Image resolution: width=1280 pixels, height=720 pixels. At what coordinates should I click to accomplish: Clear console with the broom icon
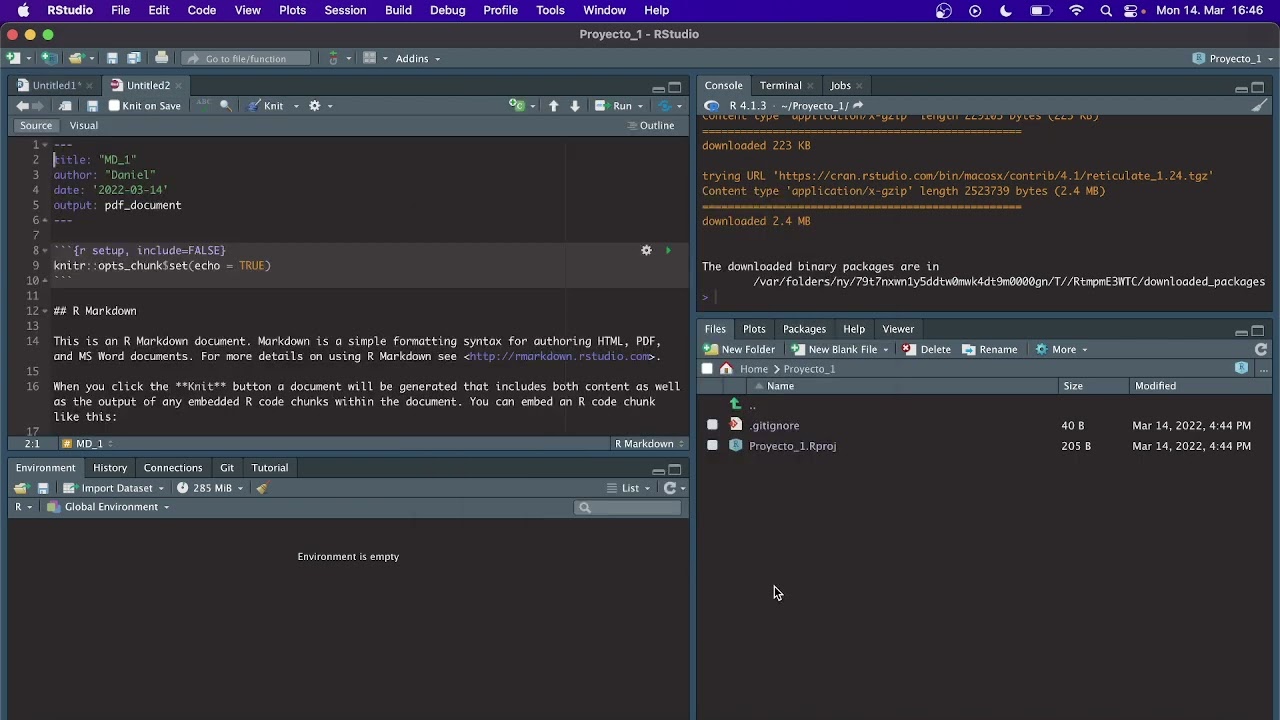tap(1260, 106)
